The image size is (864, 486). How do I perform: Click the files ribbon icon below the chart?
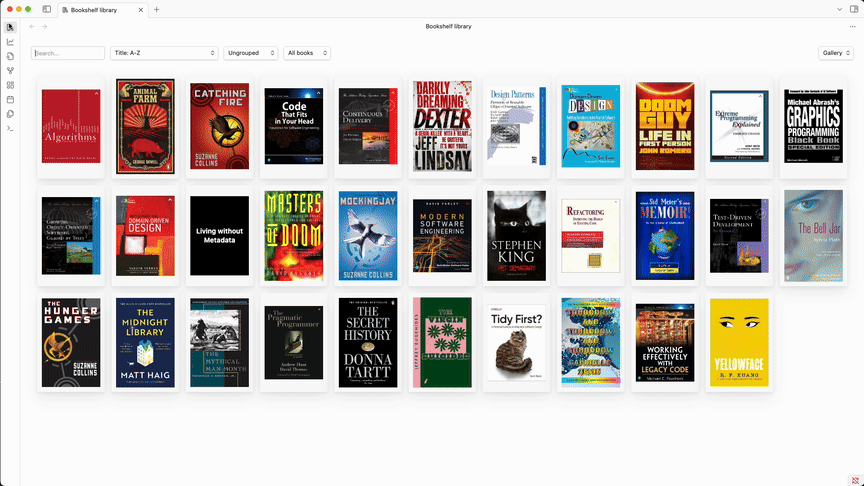coord(10,56)
